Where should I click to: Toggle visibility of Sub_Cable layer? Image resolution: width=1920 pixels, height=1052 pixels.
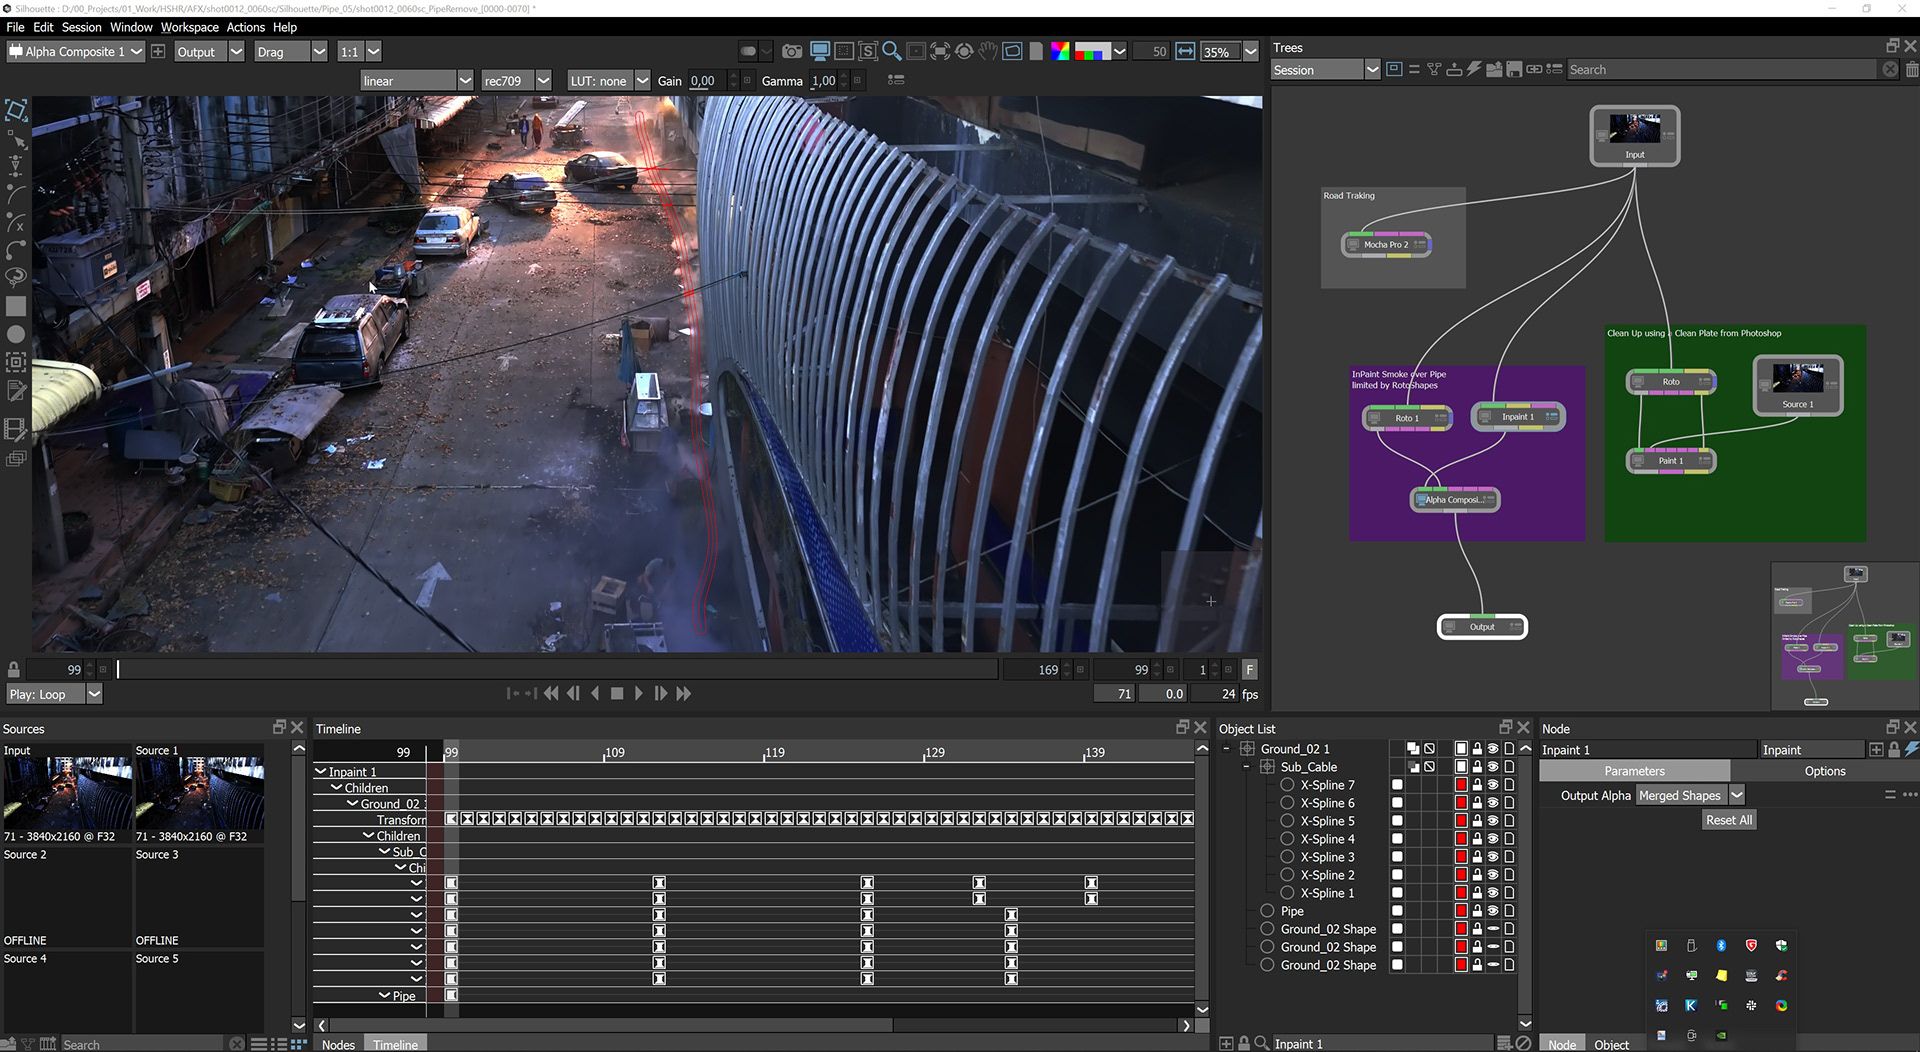click(1493, 768)
